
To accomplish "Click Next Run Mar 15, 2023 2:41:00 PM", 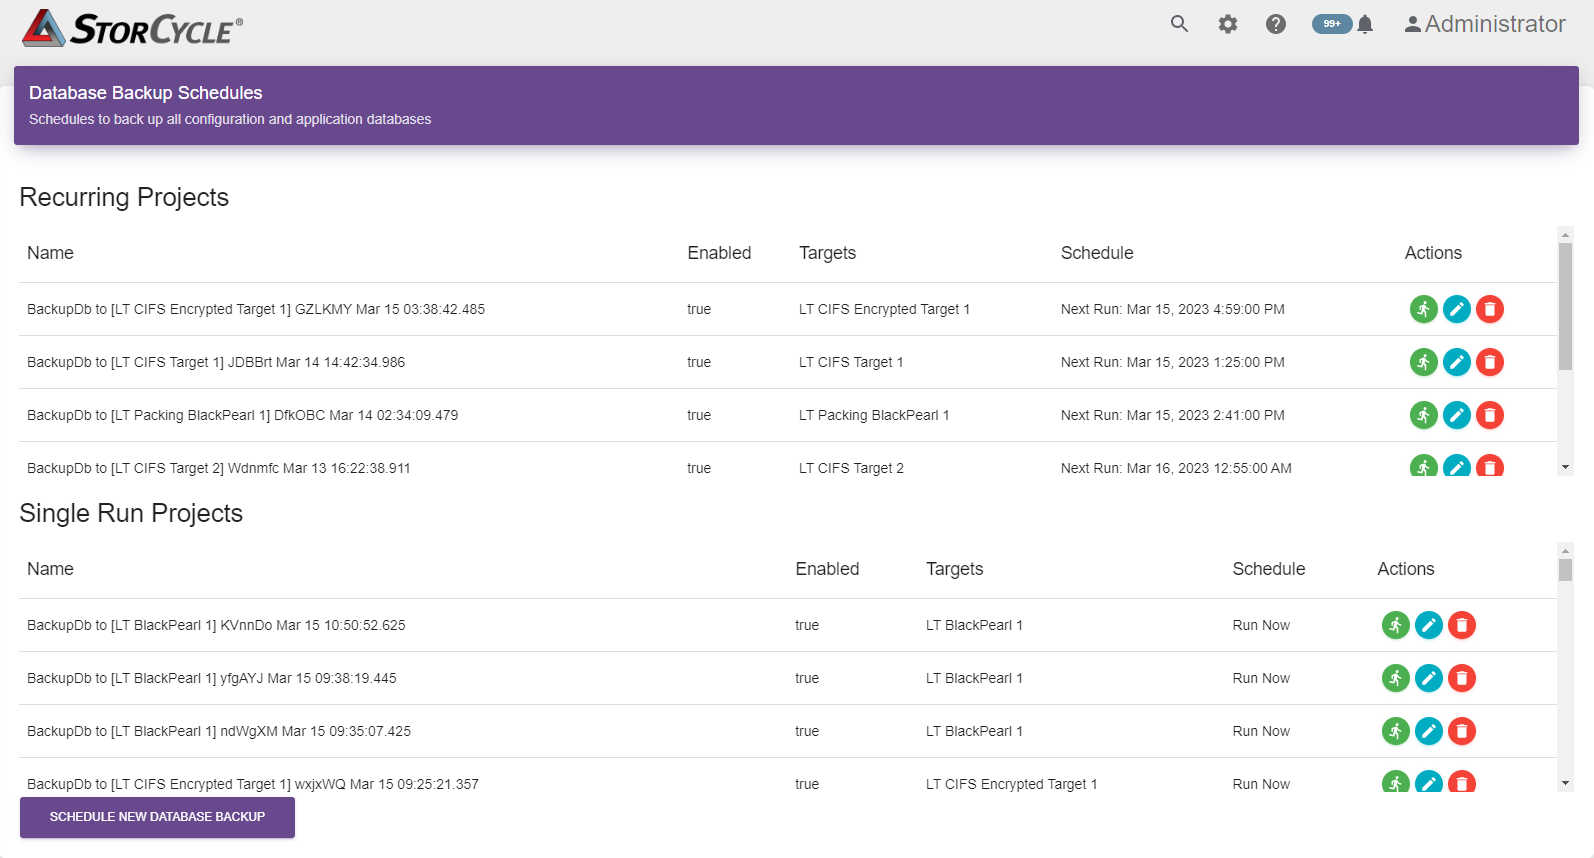I will pos(1173,415).
